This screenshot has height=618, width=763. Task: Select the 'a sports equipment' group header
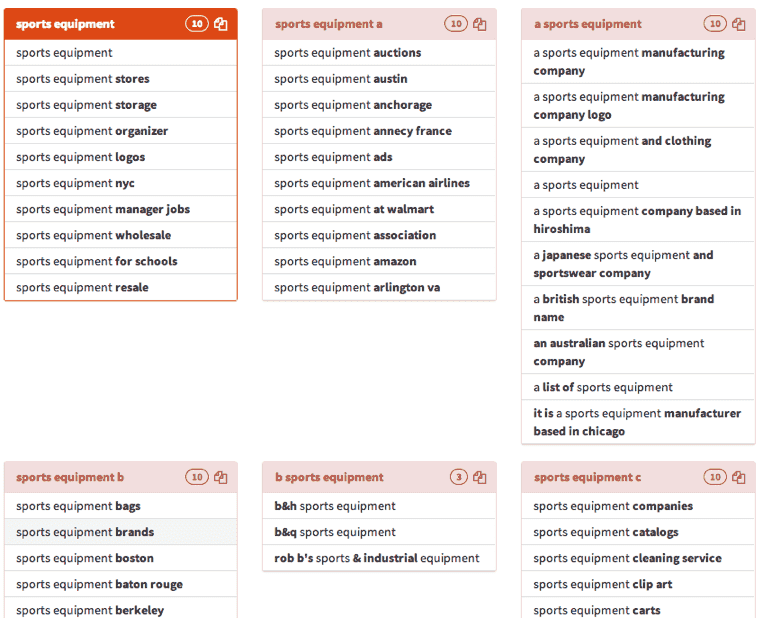click(x=638, y=24)
